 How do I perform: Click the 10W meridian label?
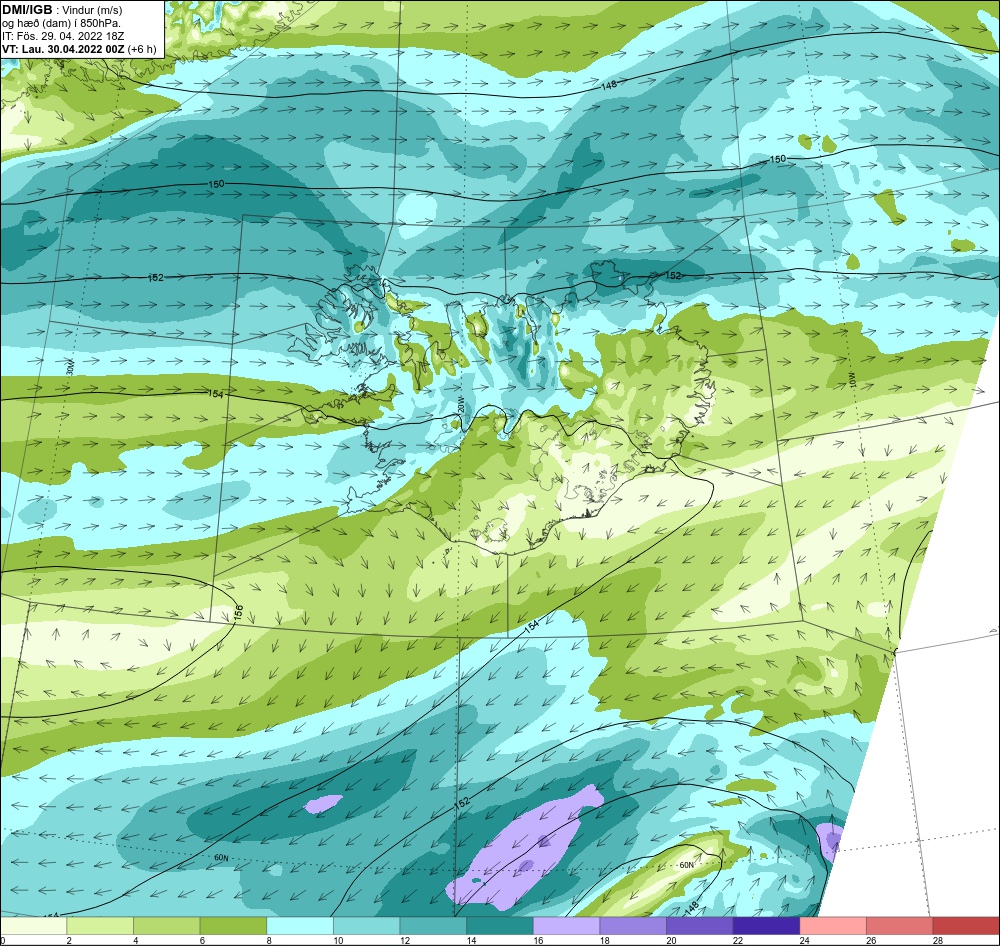point(854,379)
